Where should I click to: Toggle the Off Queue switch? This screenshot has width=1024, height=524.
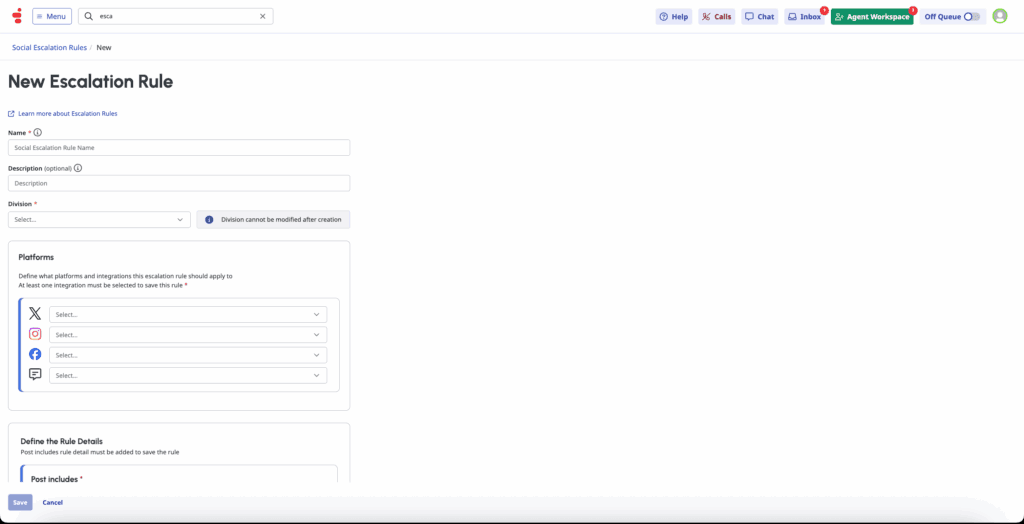[x=971, y=17]
